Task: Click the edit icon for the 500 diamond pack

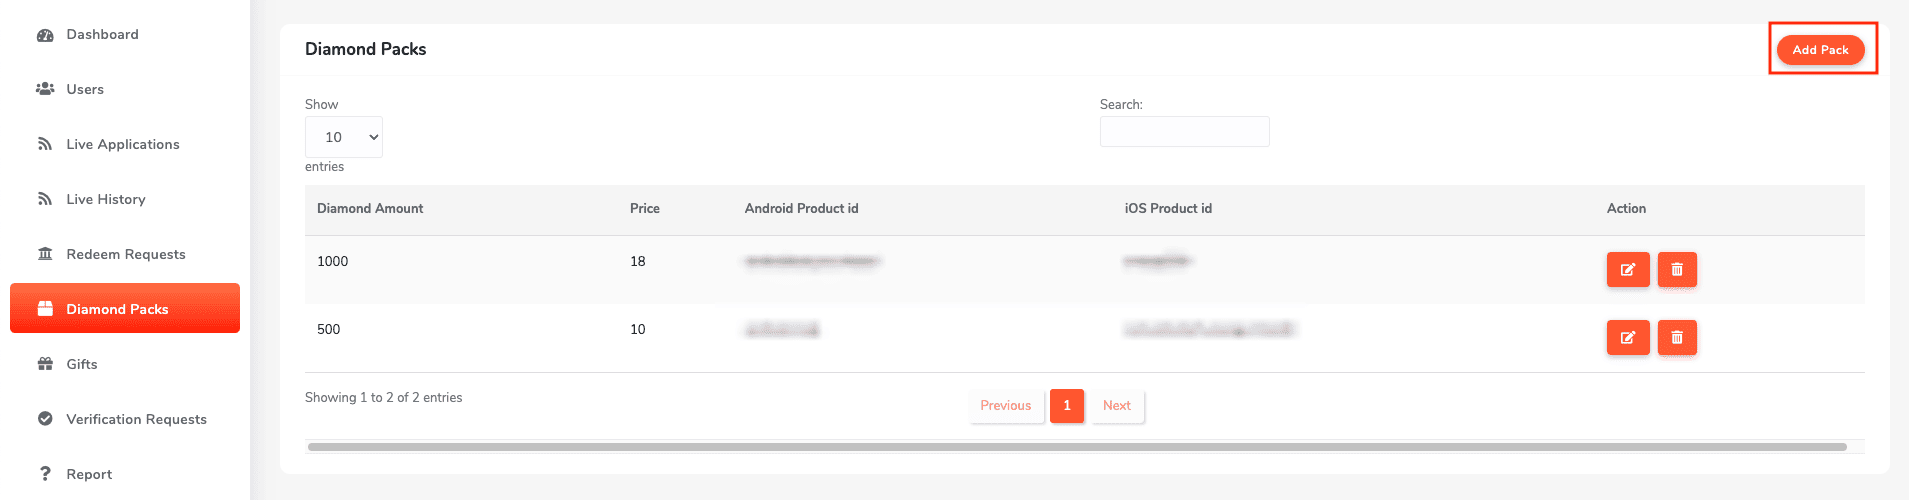Action: (x=1627, y=337)
